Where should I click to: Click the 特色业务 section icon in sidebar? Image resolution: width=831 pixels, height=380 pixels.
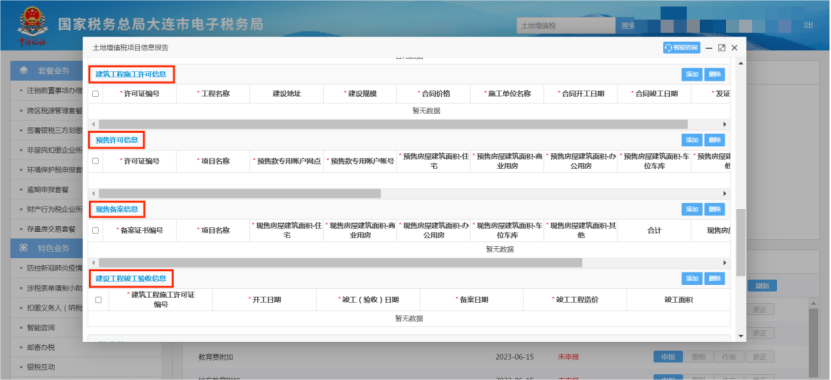click(x=24, y=248)
